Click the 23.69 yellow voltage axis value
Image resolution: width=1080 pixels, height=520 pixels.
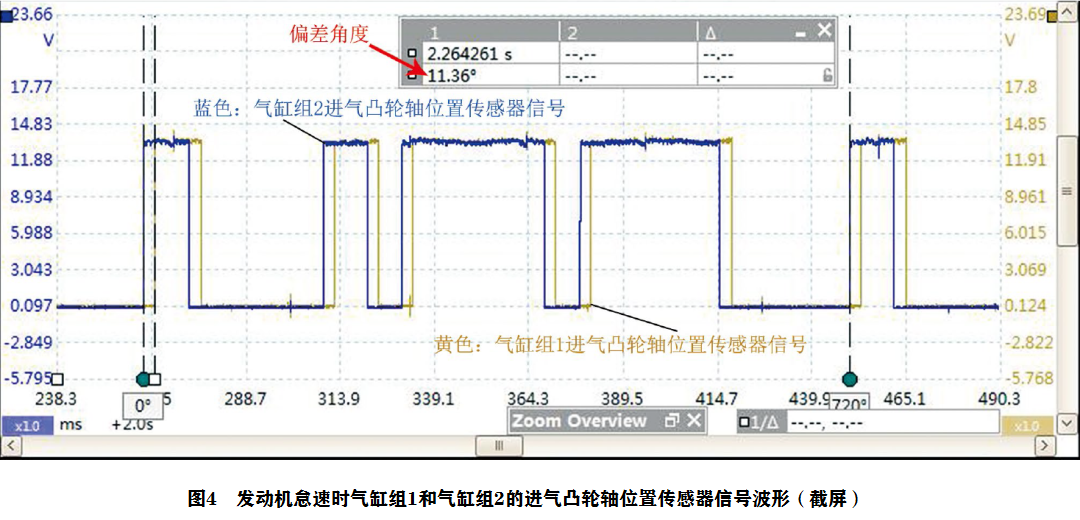click(1026, 15)
